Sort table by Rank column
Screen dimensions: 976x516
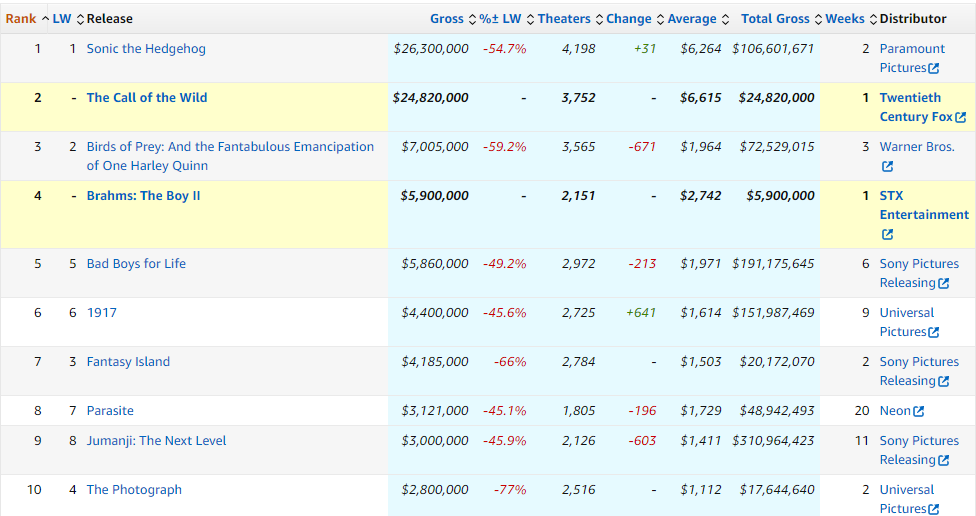tap(21, 19)
